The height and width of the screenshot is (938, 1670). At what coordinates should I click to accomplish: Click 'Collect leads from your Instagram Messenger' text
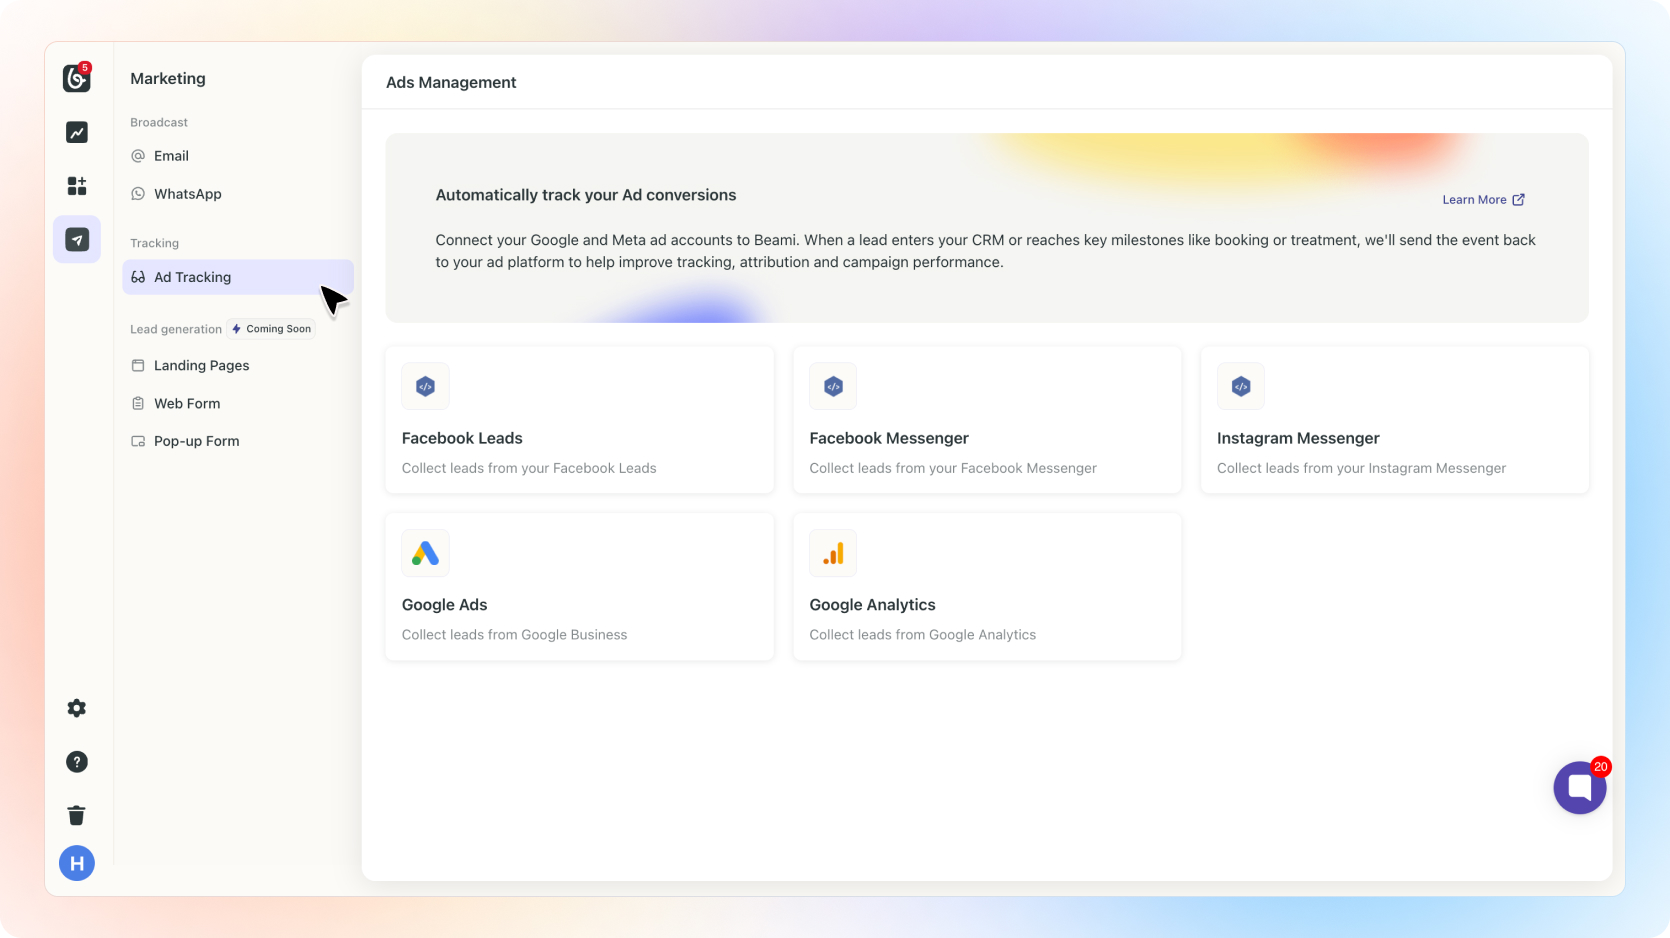tap(1361, 468)
